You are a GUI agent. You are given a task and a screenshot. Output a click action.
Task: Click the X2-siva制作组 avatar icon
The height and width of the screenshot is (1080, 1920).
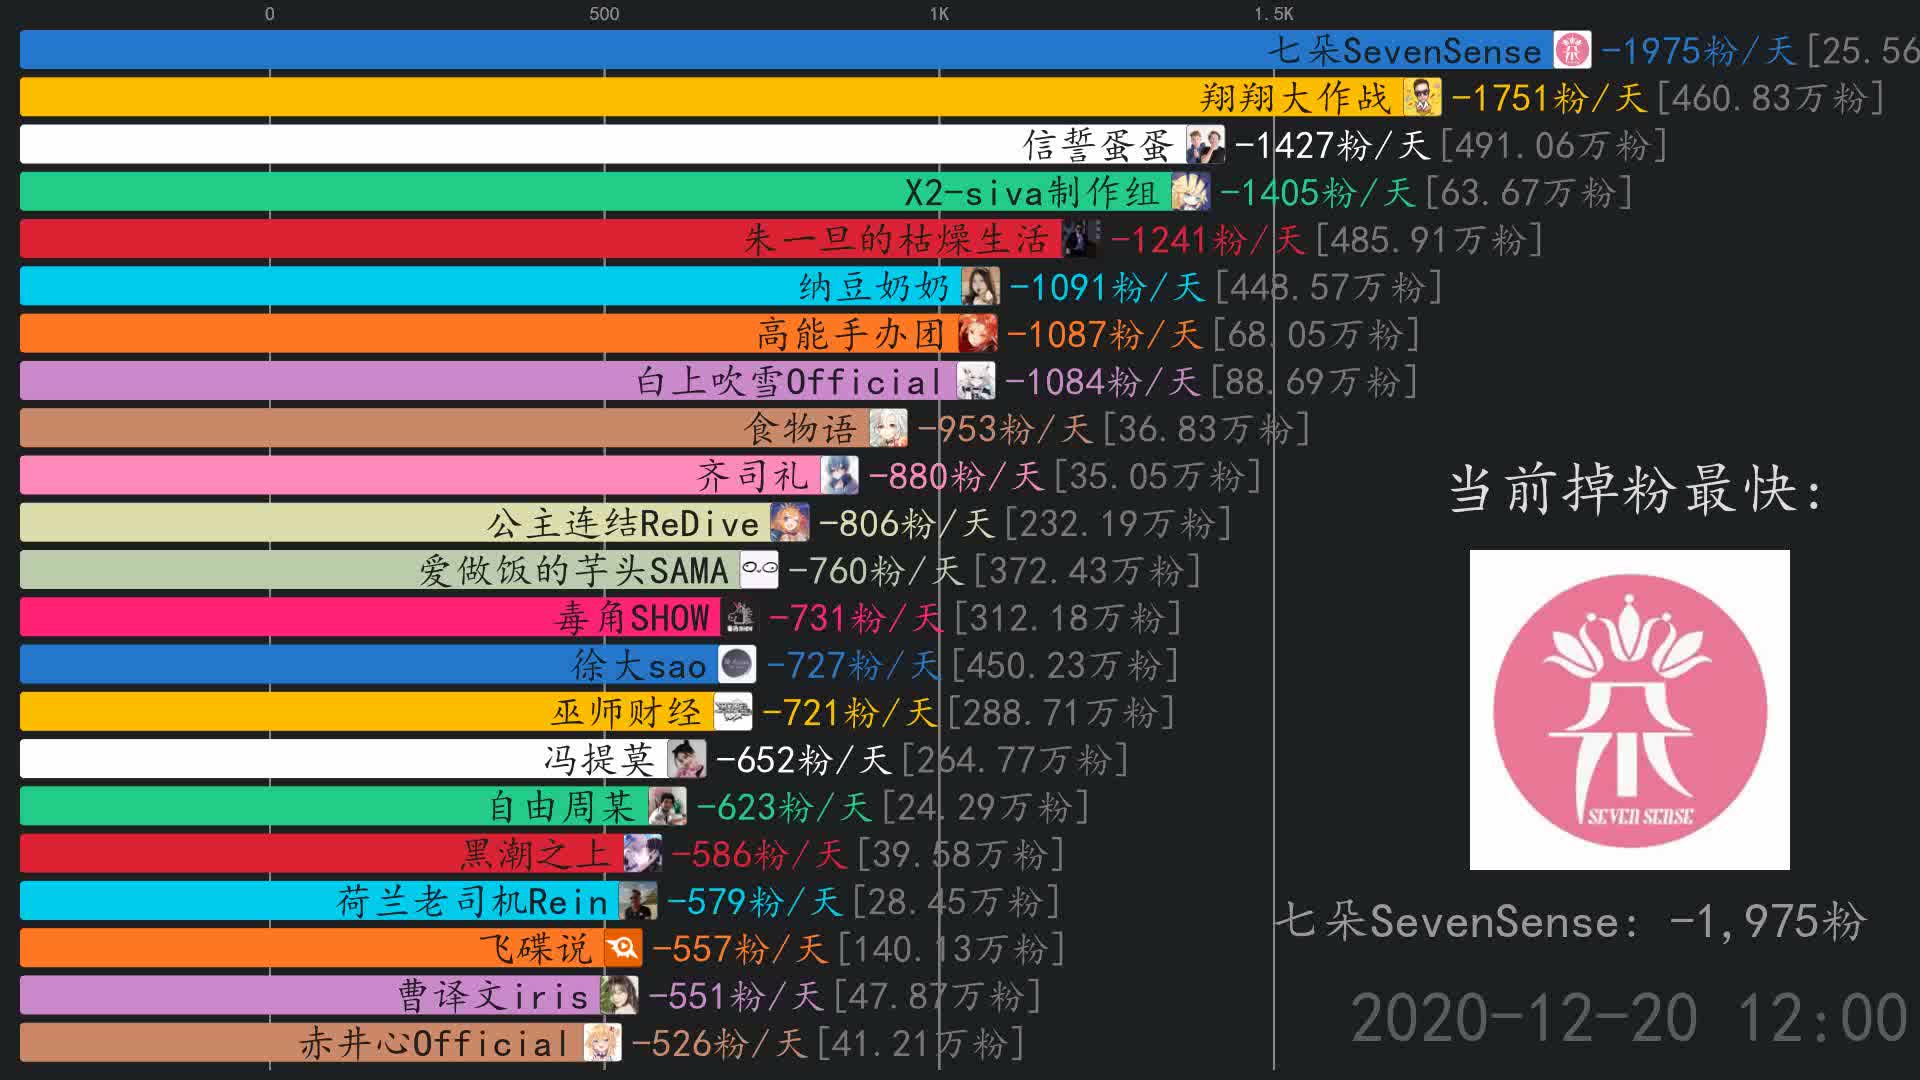[x=1190, y=192]
